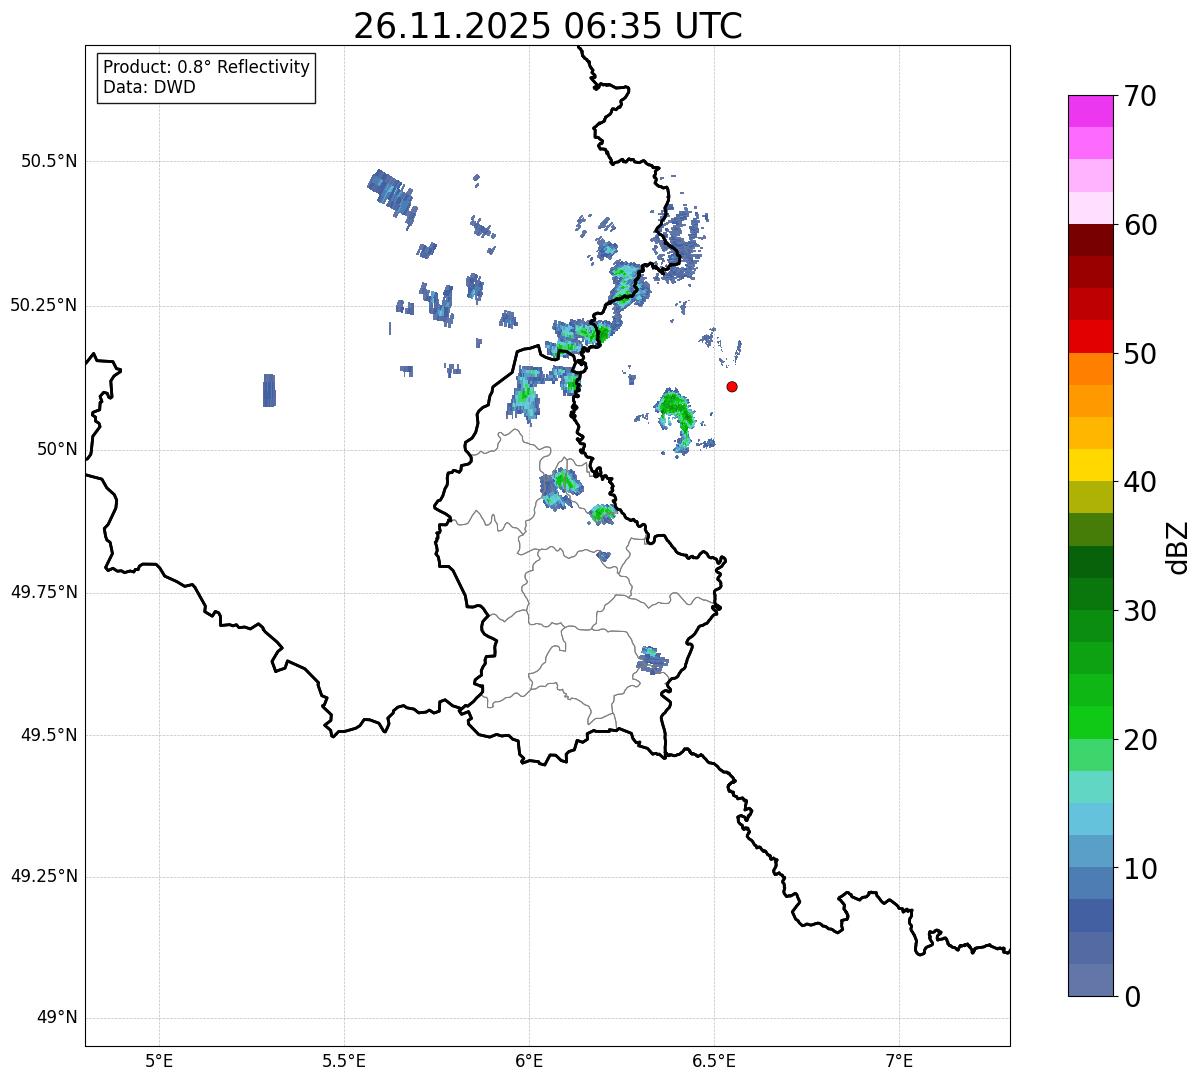Pick the dark red colorbar segment below 60
The image size is (1202, 1081).
pos(1091,240)
